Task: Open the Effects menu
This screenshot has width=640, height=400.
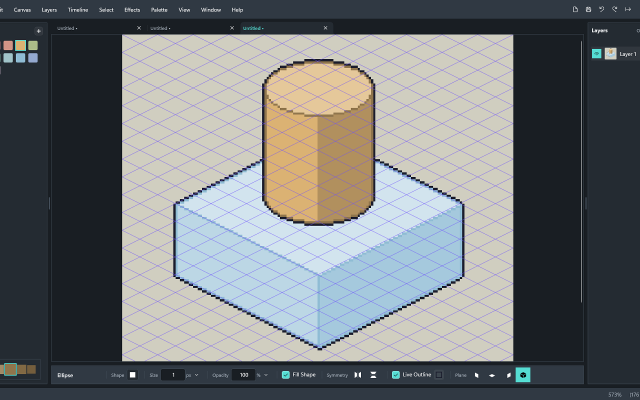Action: 132,10
